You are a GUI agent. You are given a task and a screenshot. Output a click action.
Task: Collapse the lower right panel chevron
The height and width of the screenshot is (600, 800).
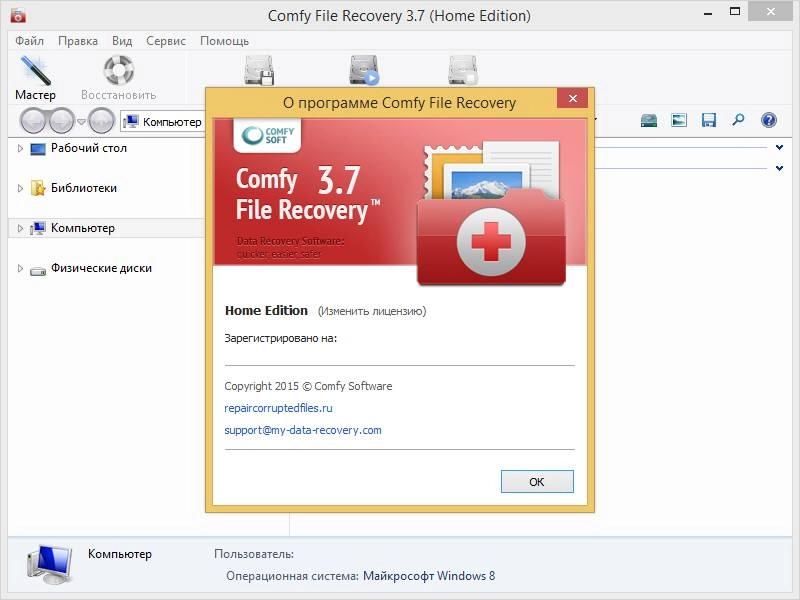(780, 168)
